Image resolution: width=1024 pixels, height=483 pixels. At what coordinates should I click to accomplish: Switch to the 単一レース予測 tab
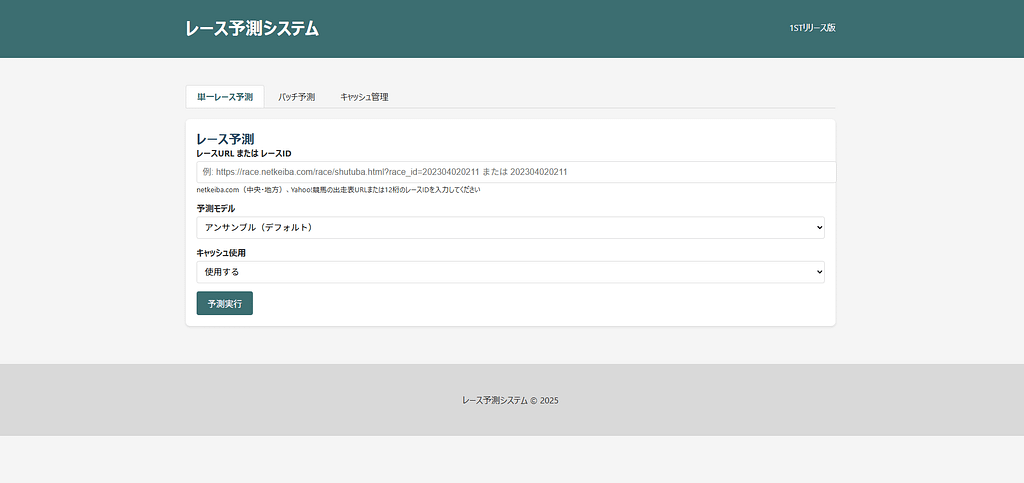[x=225, y=97]
